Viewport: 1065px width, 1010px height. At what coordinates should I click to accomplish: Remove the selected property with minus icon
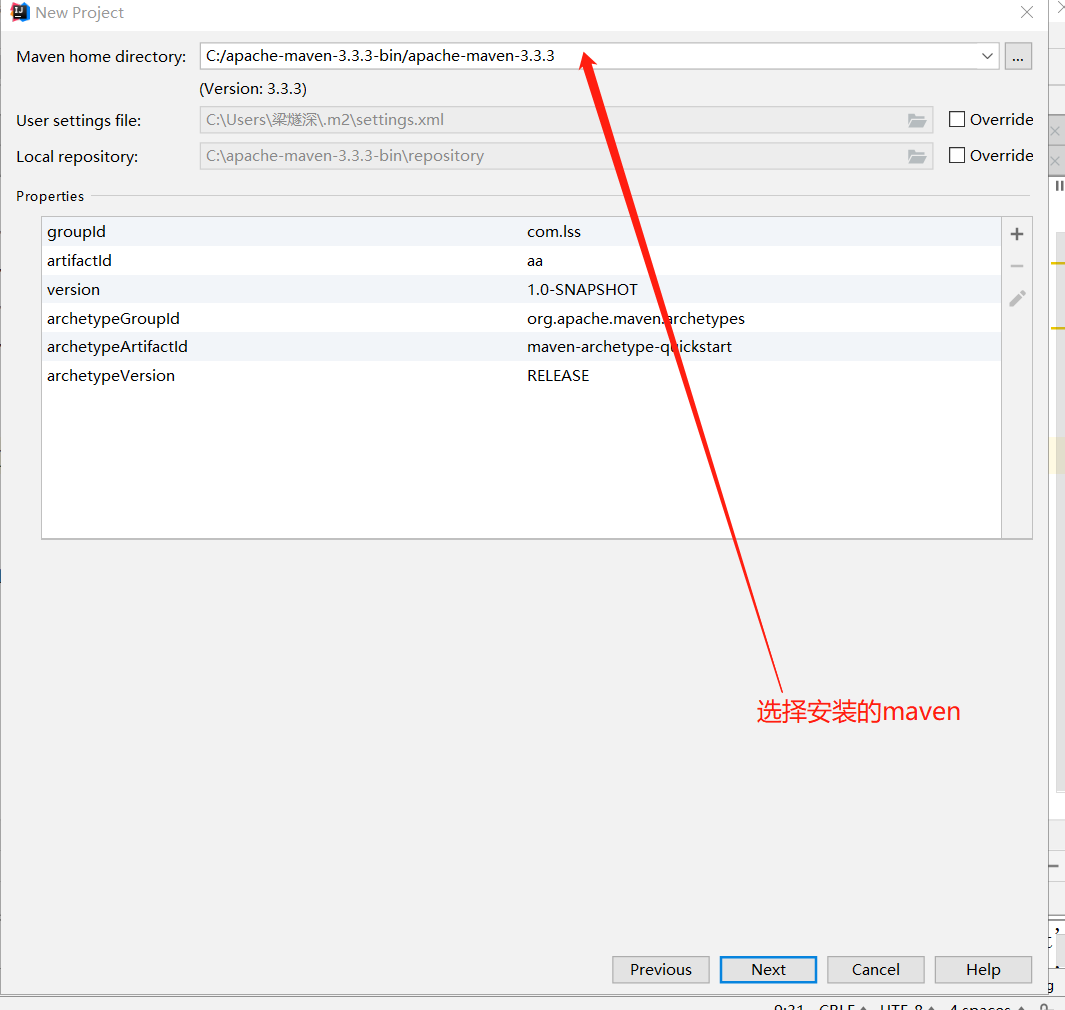click(x=1017, y=266)
